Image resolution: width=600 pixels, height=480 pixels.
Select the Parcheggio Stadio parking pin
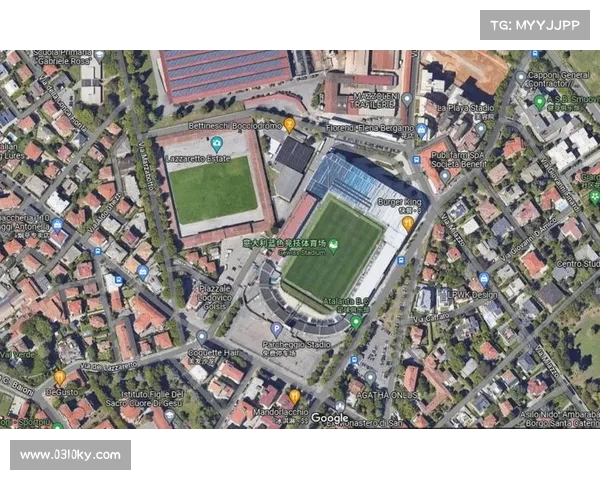coord(276,330)
